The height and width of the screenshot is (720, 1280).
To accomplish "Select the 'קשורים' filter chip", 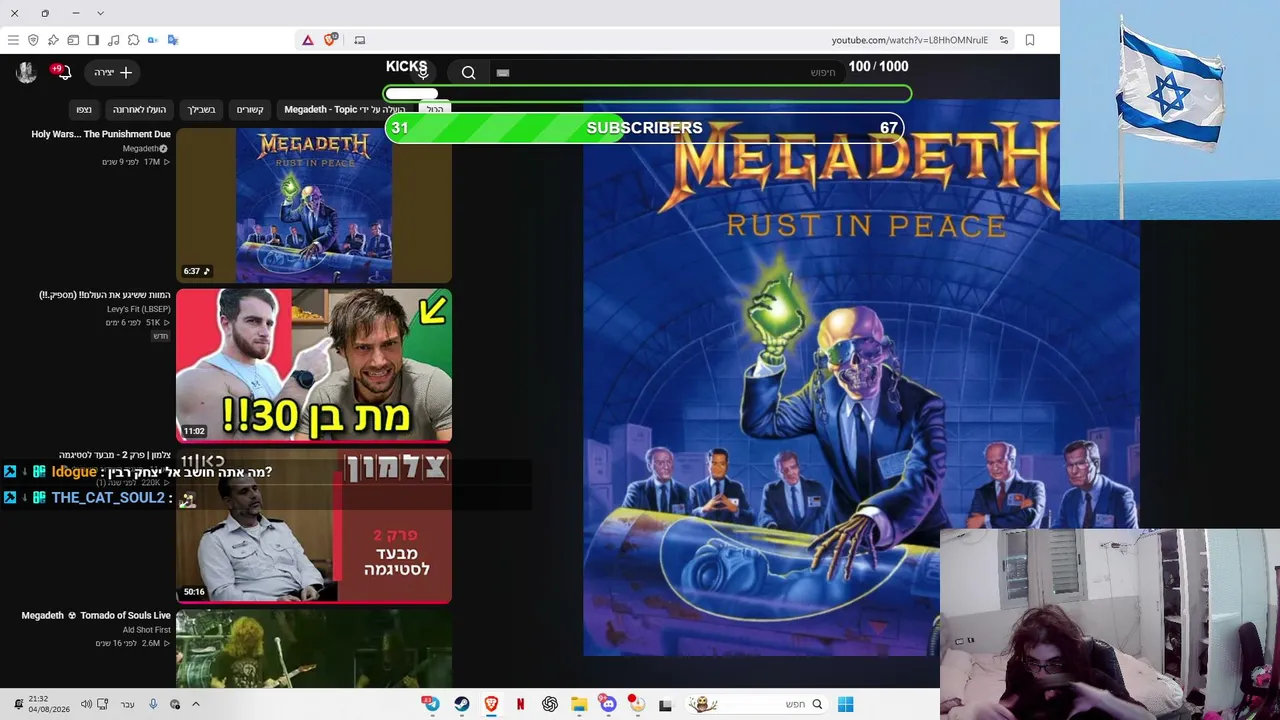I will (x=250, y=109).
